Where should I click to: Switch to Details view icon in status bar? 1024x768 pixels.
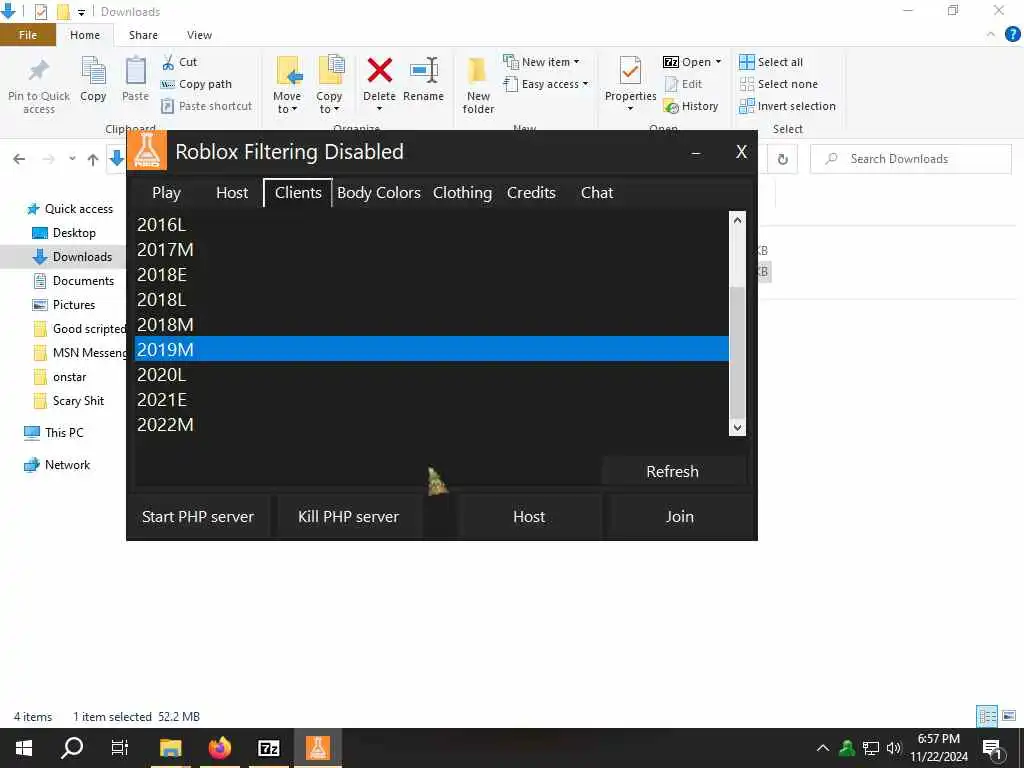click(x=987, y=716)
